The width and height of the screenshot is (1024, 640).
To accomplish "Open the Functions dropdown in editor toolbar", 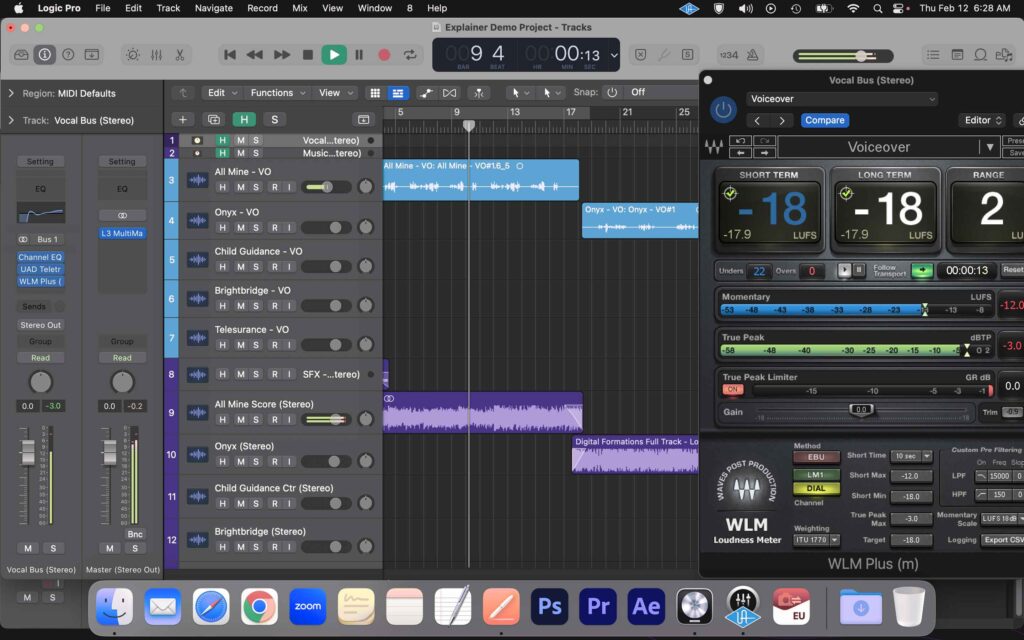I will (x=270, y=92).
